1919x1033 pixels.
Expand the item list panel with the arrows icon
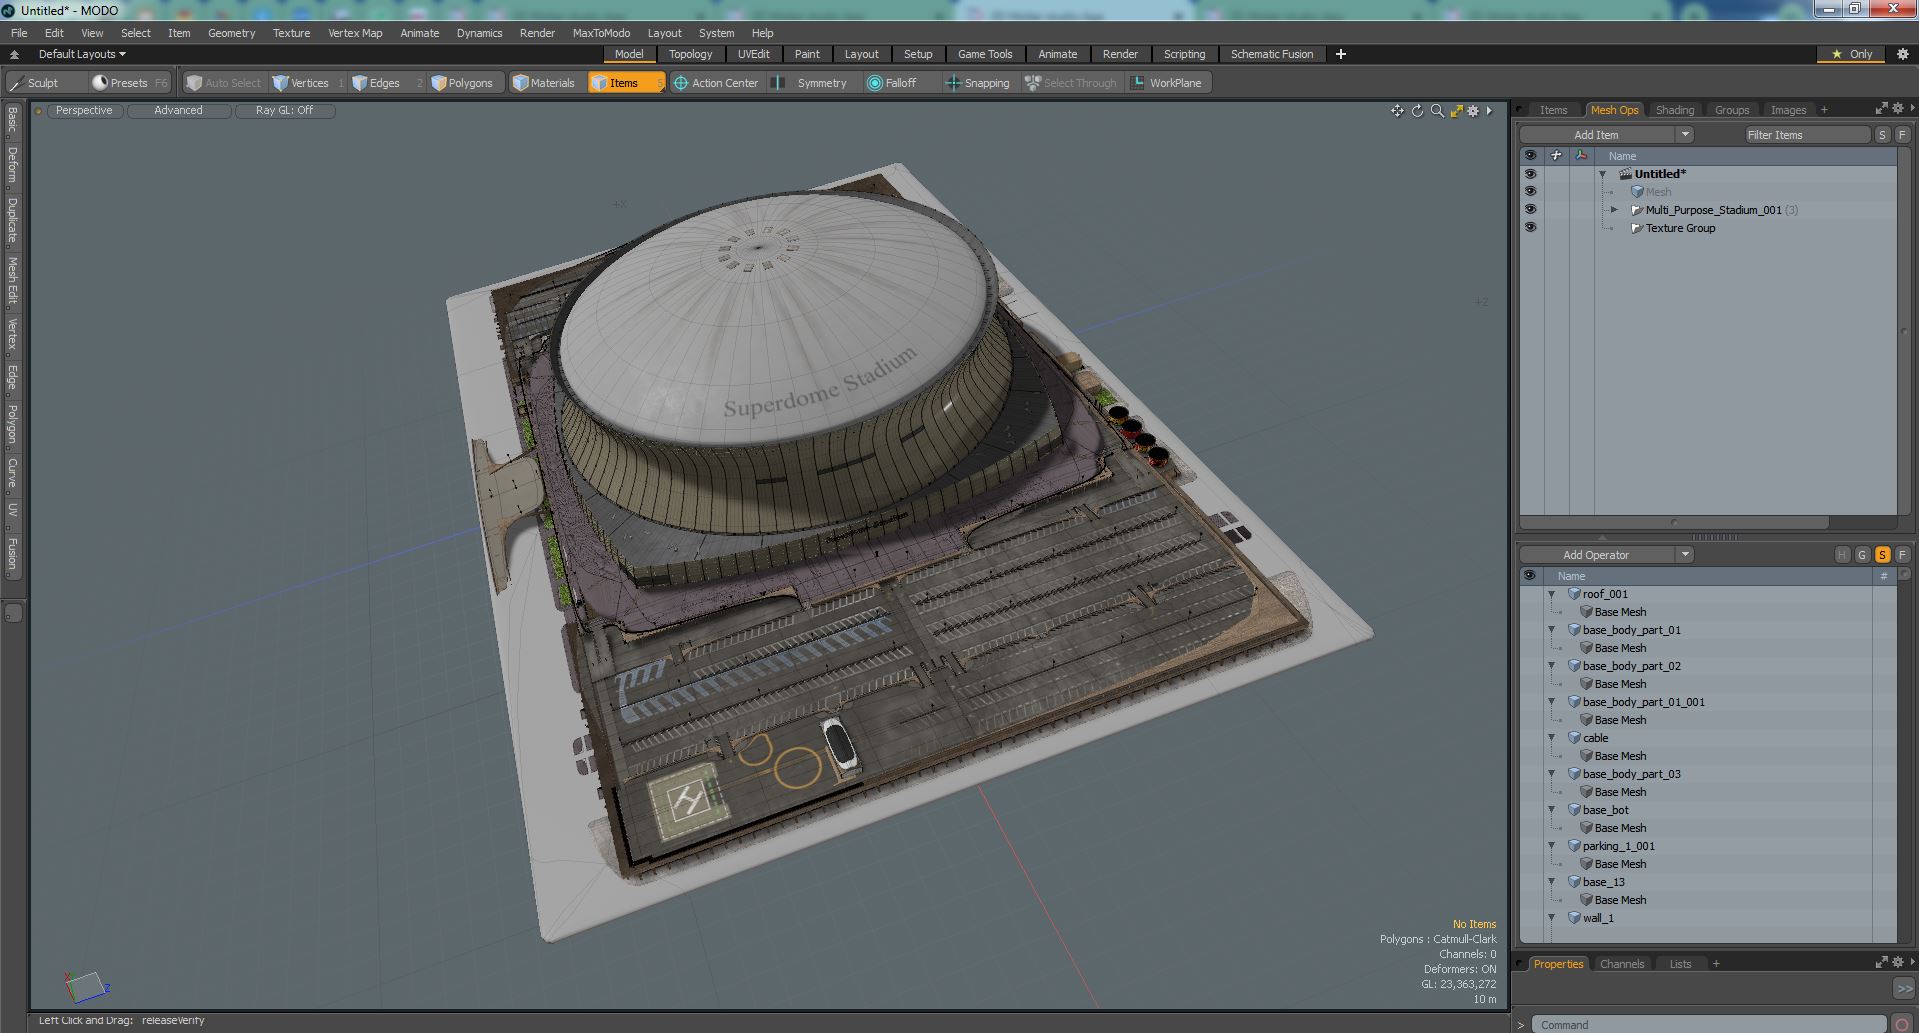[1881, 109]
